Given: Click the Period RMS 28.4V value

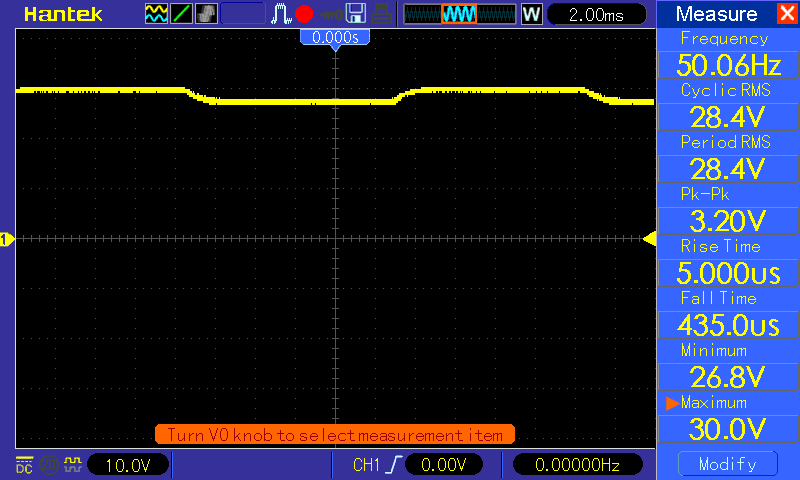Looking at the screenshot, I should [x=728, y=169].
